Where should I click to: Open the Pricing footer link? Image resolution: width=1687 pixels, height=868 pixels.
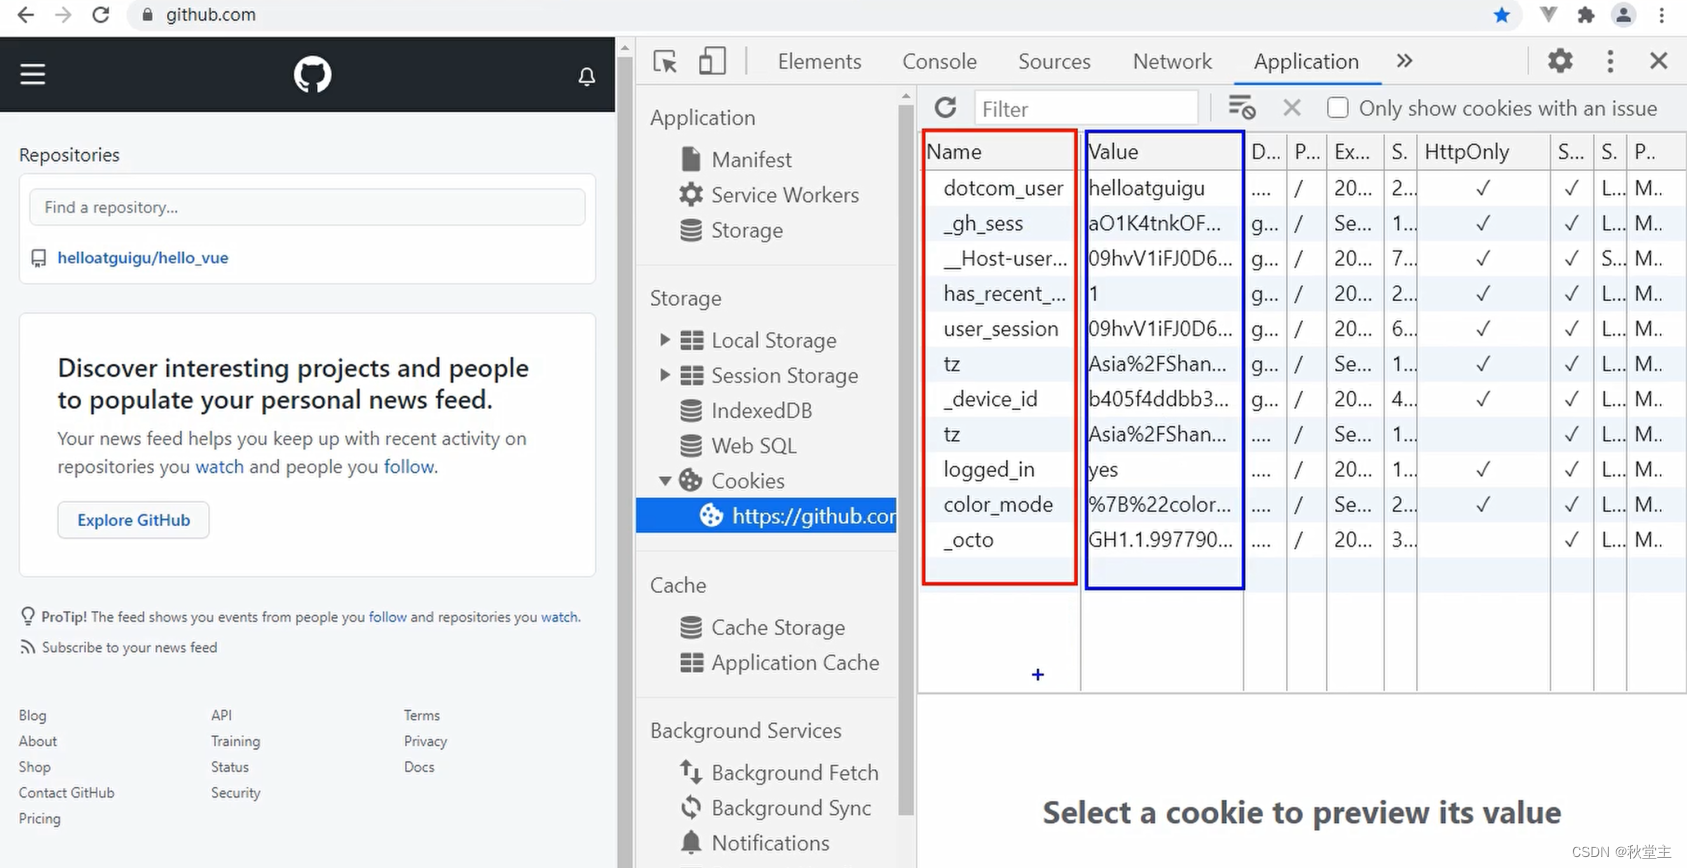click(x=40, y=819)
